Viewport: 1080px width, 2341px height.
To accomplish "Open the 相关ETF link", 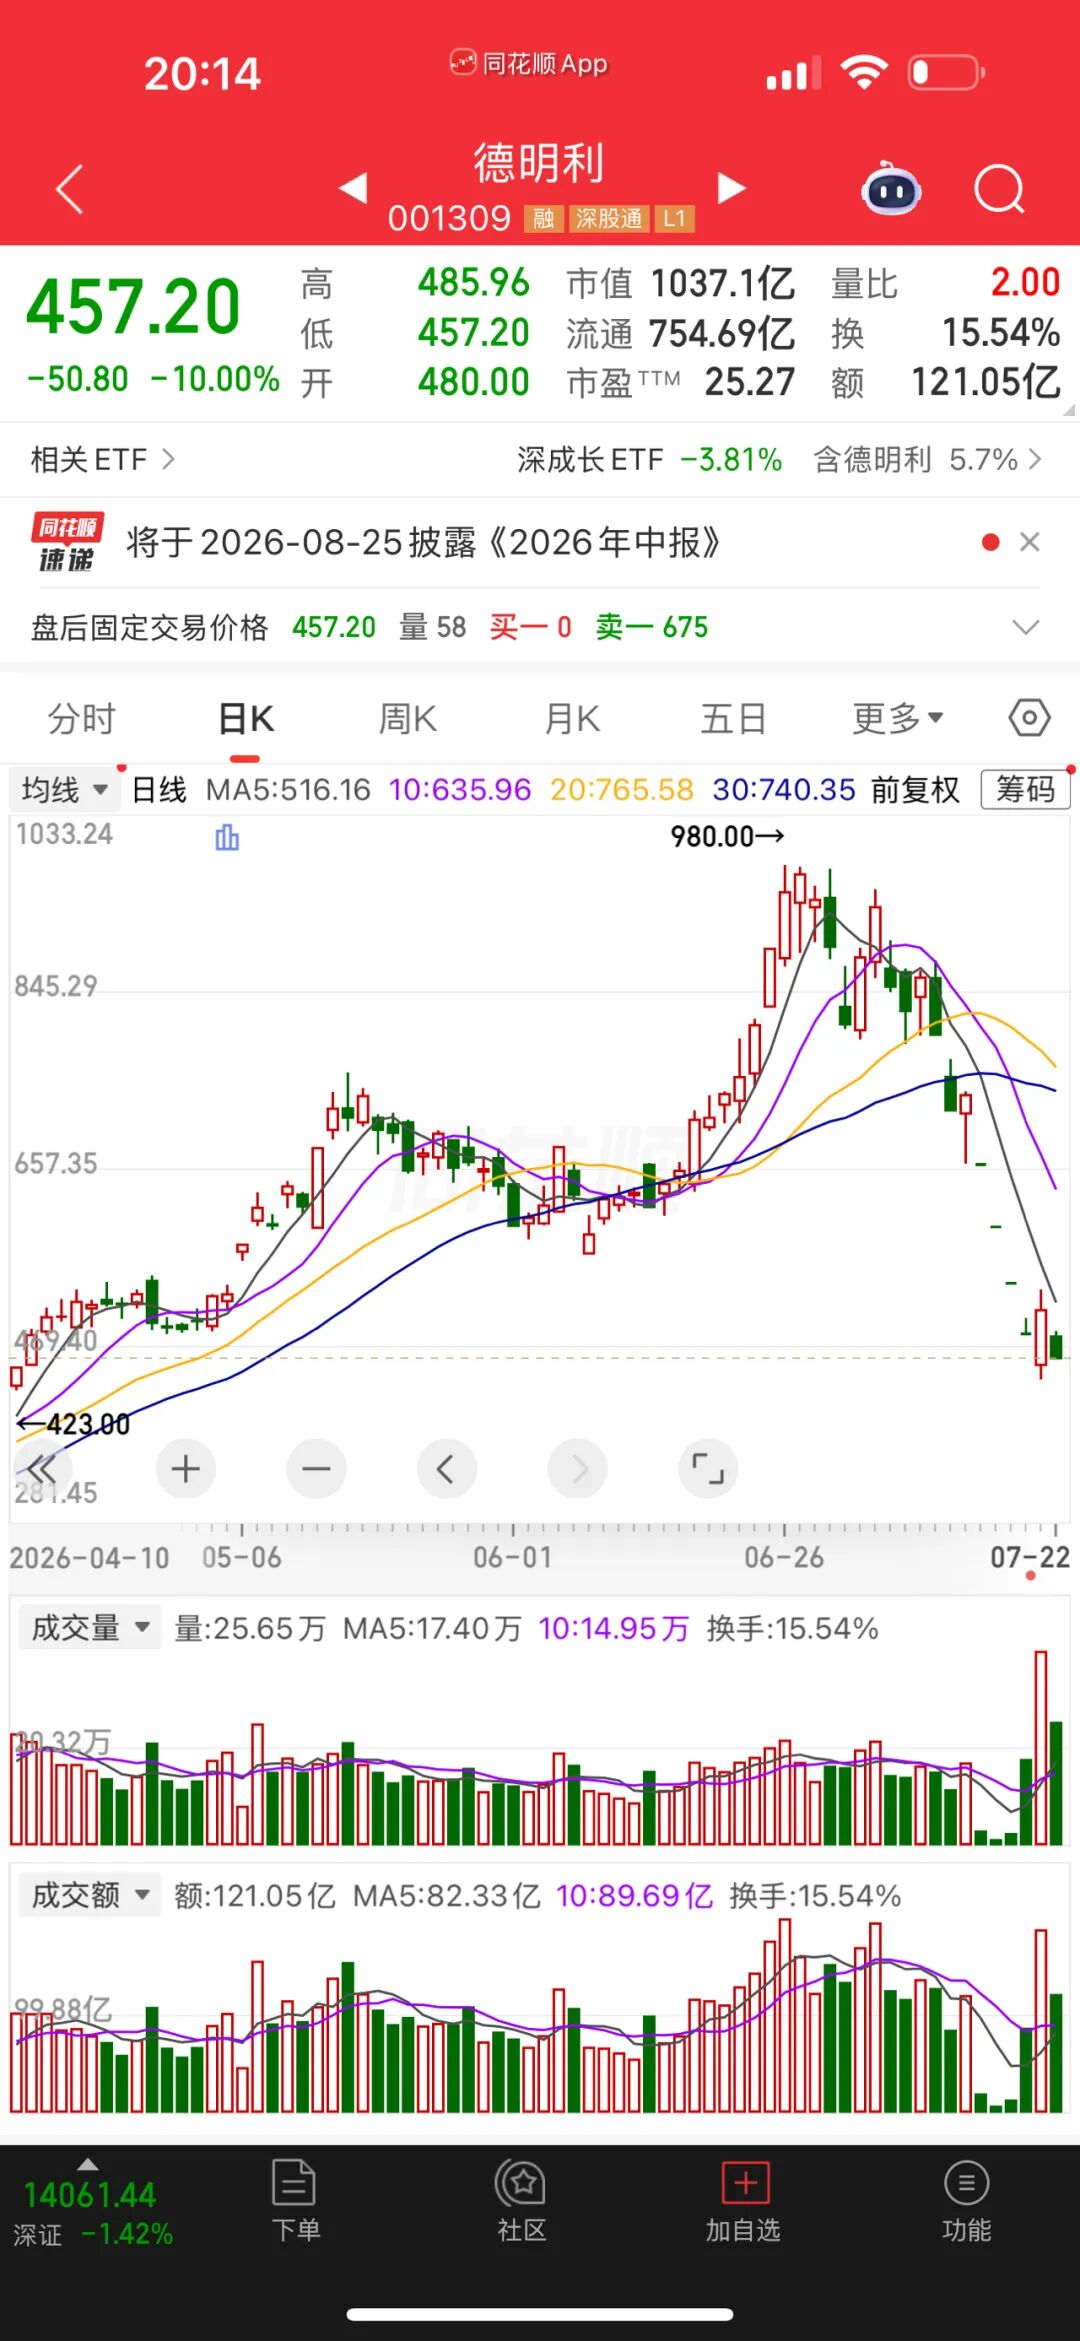I will pos(103,460).
